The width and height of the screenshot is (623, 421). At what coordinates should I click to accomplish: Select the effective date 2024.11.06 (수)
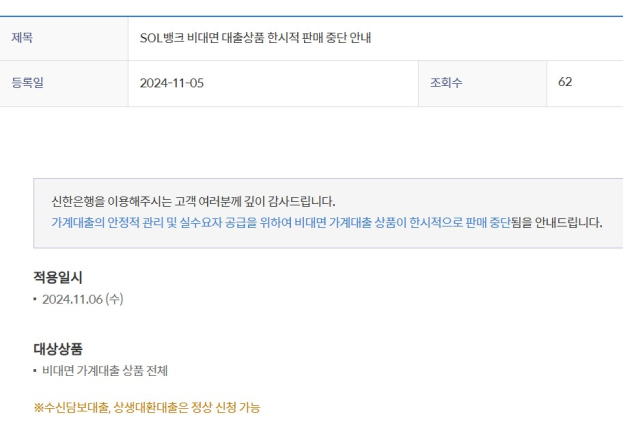(83, 299)
